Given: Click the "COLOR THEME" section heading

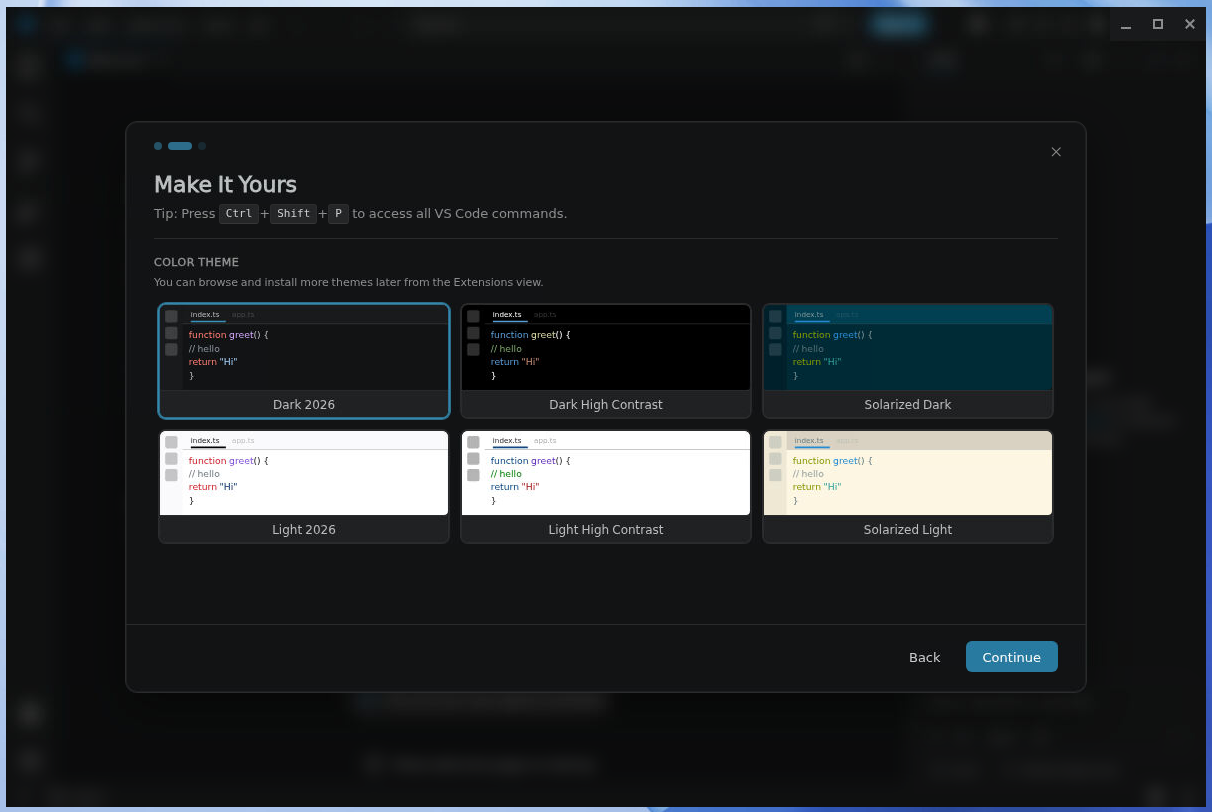Looking at the screenshot, I should pos(196,262).
